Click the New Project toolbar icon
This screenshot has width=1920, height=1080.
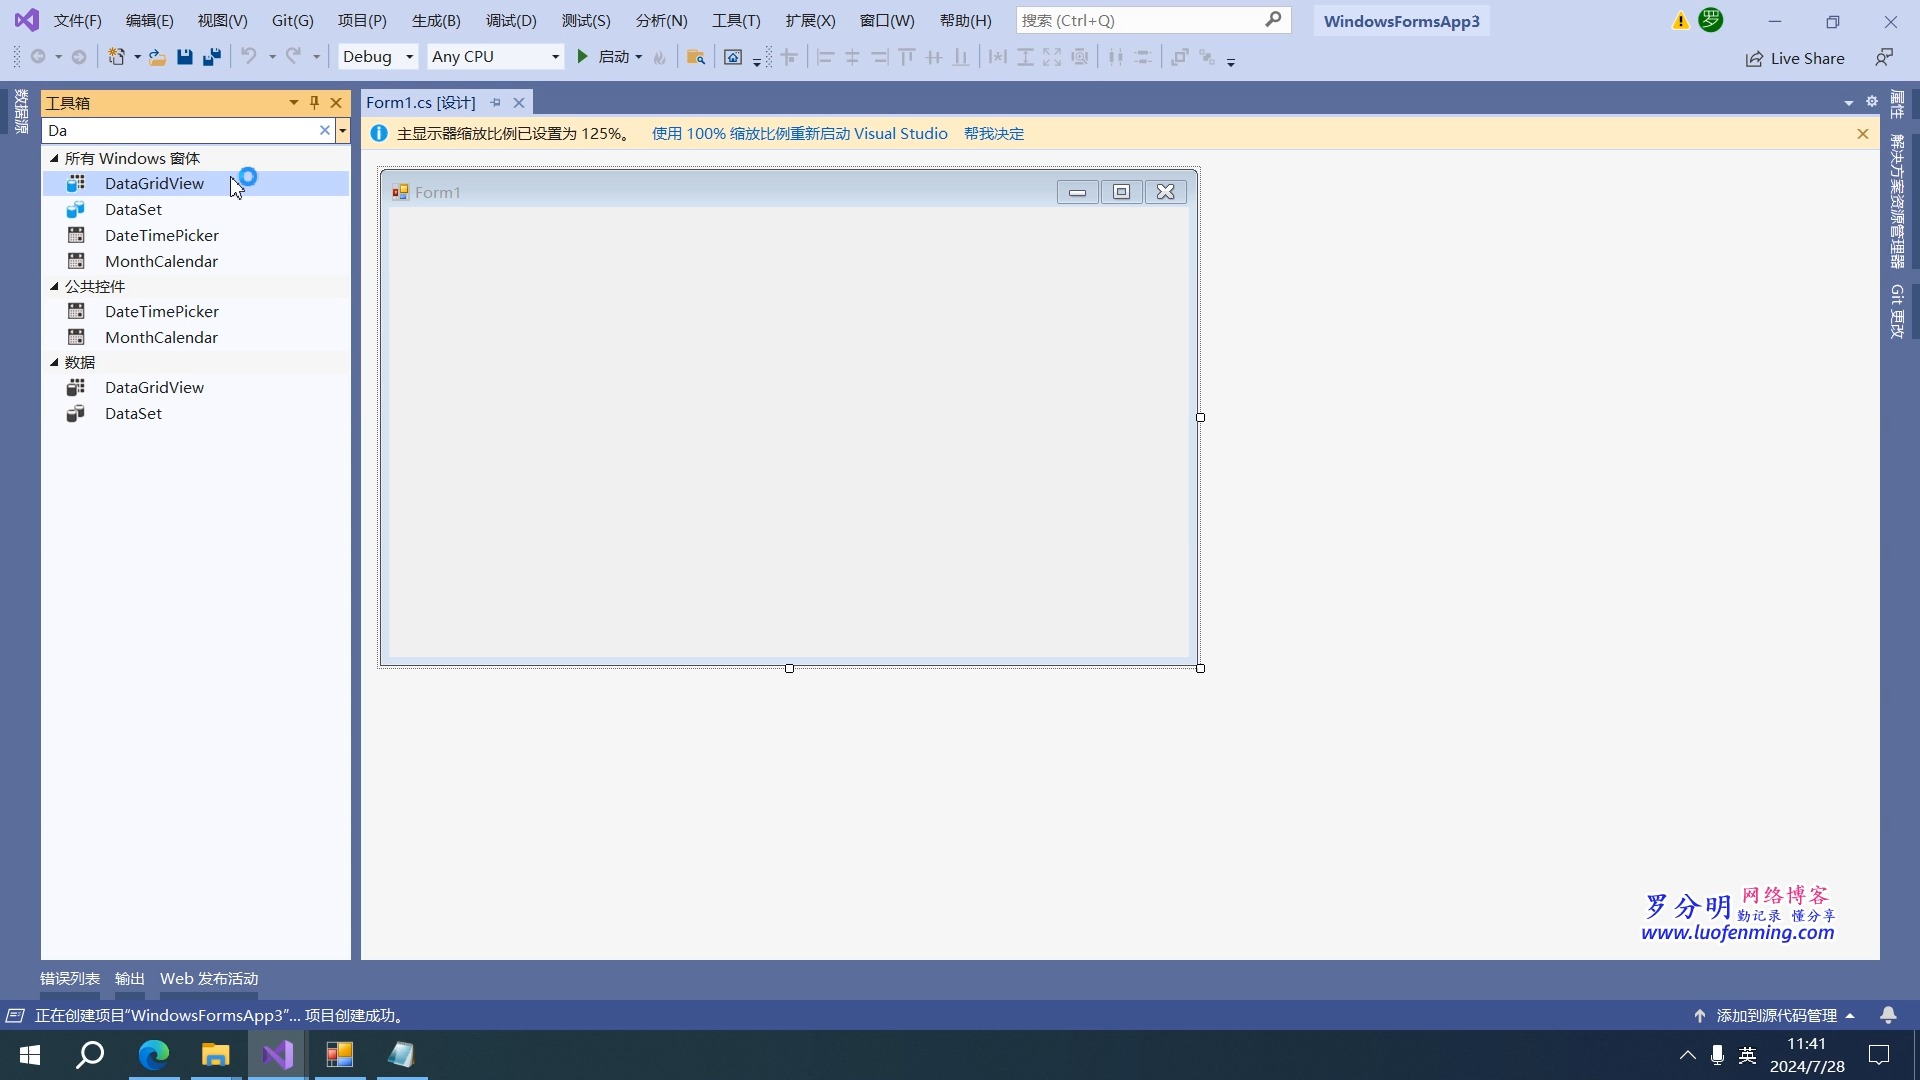117,57
